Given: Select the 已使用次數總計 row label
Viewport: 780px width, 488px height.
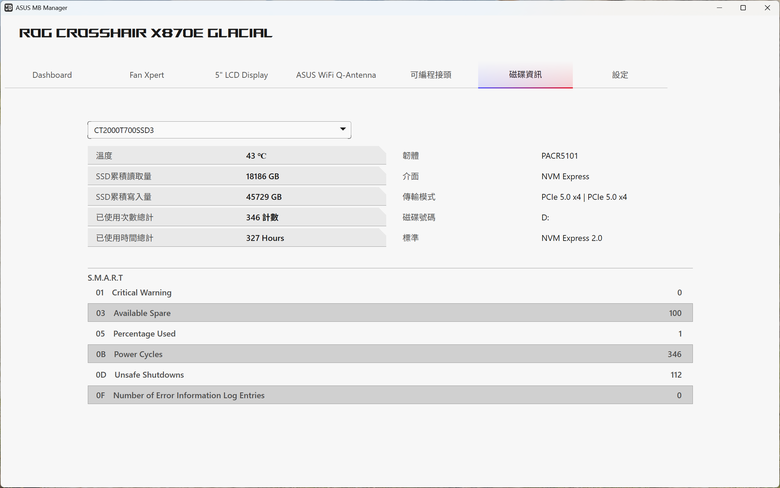Looking at the screenshot, I should click(124, 217).
